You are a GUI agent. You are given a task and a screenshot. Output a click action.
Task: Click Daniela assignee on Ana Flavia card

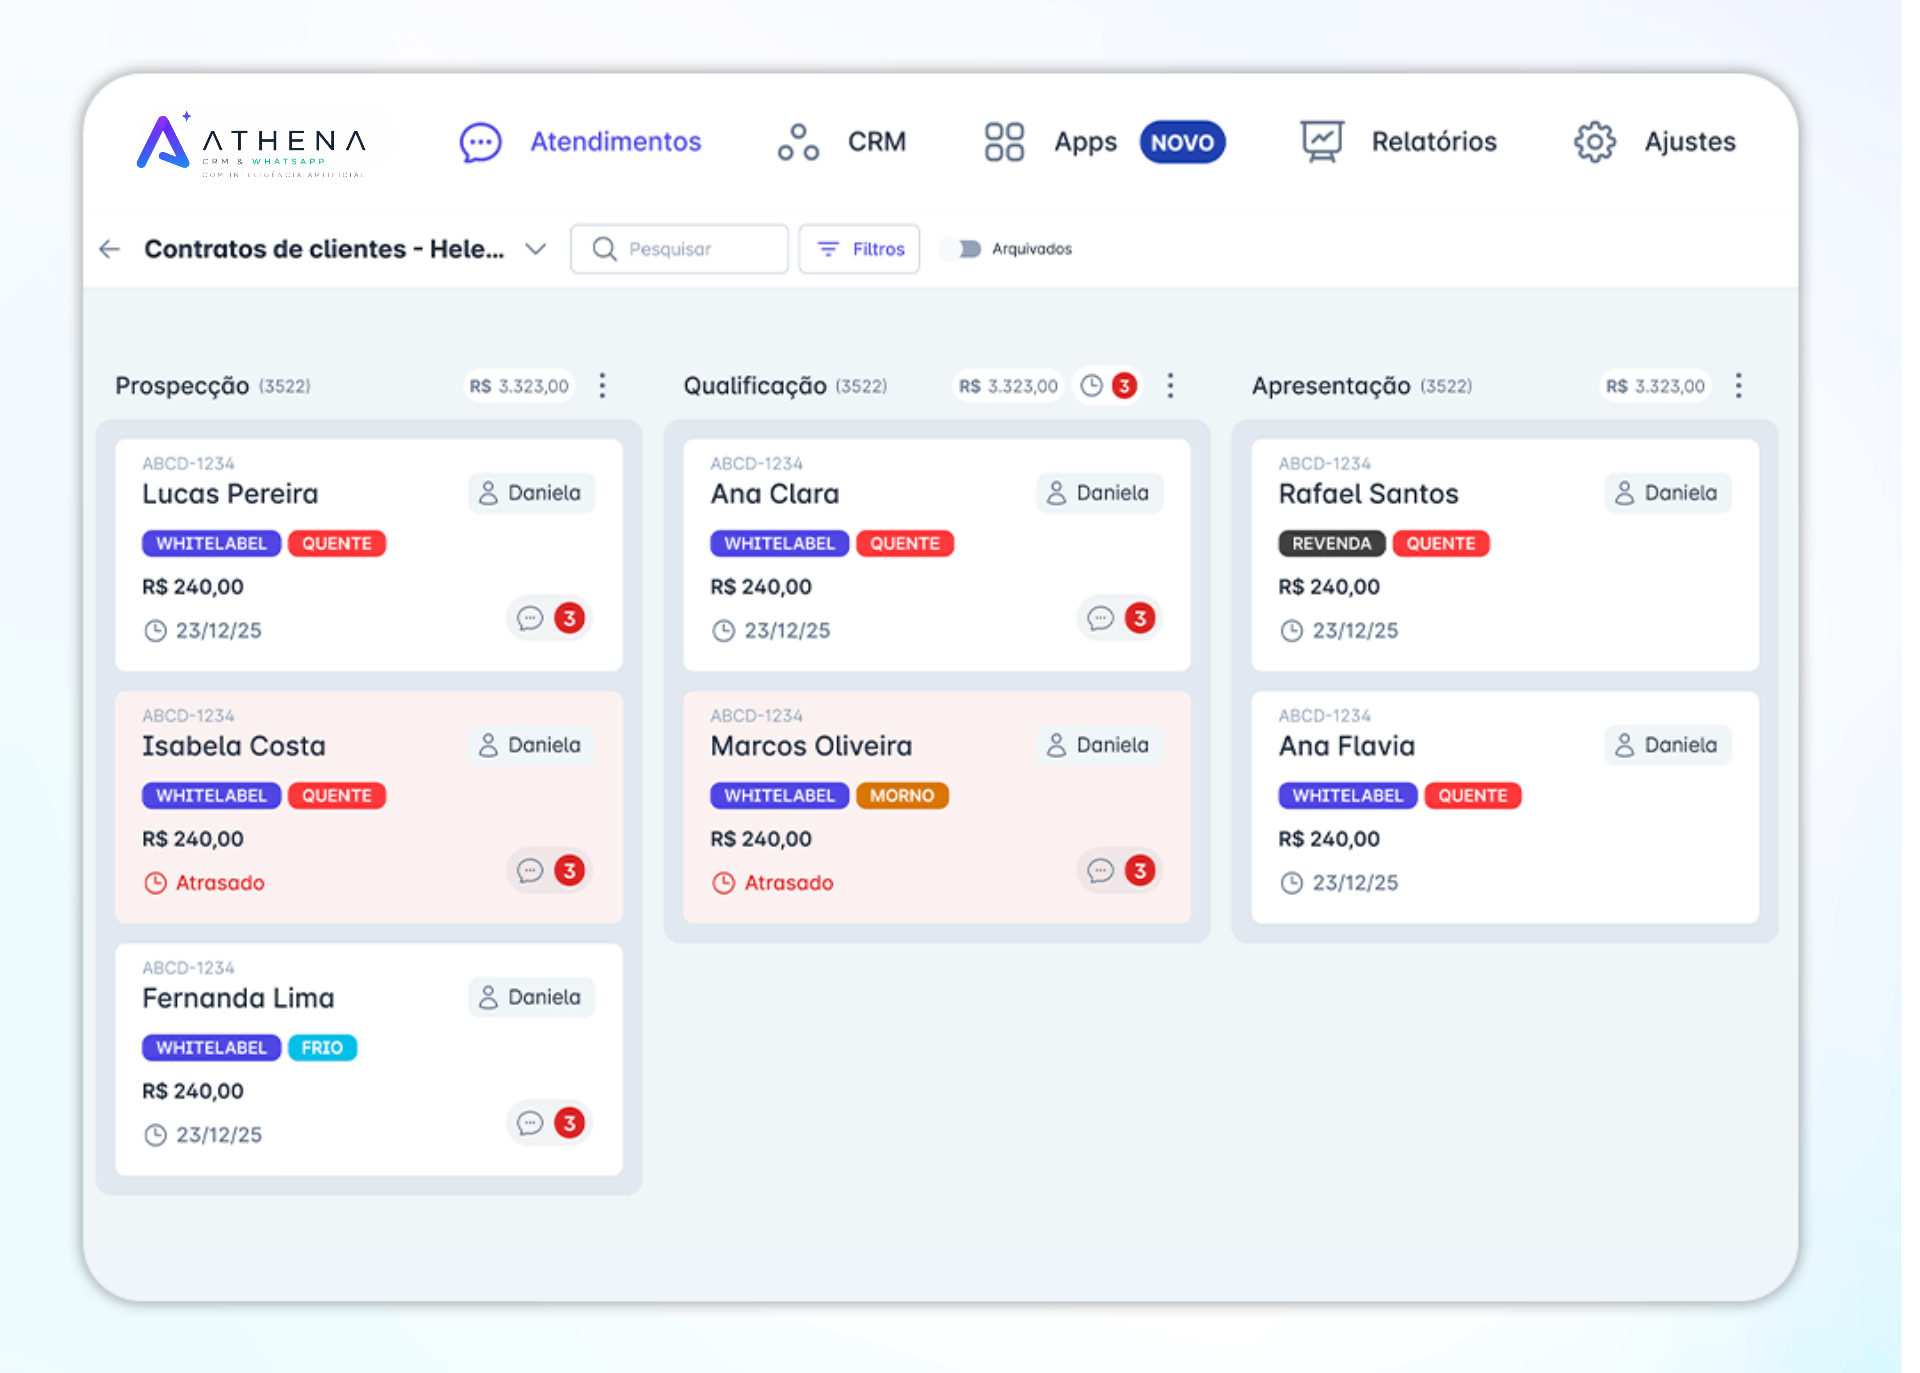coord(1668,745)
